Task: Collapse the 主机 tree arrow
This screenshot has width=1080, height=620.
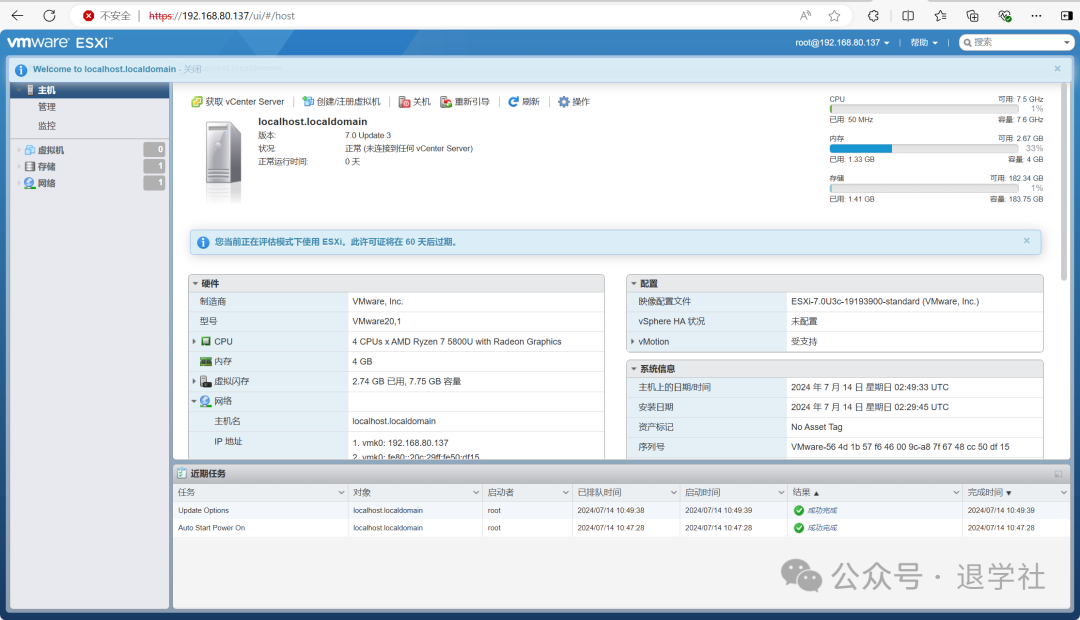Action: [x=19, y=90]
